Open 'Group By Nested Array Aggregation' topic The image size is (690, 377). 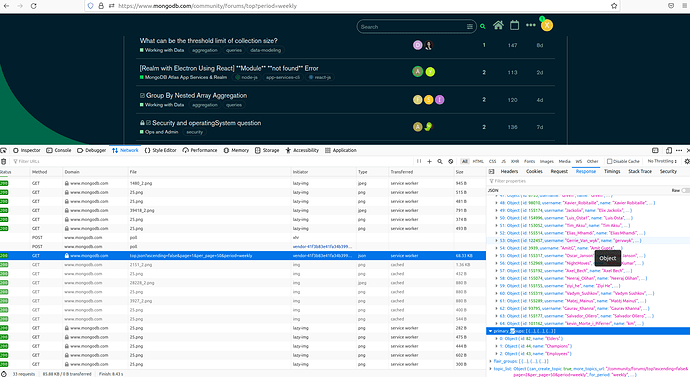[x=196, y=95]
